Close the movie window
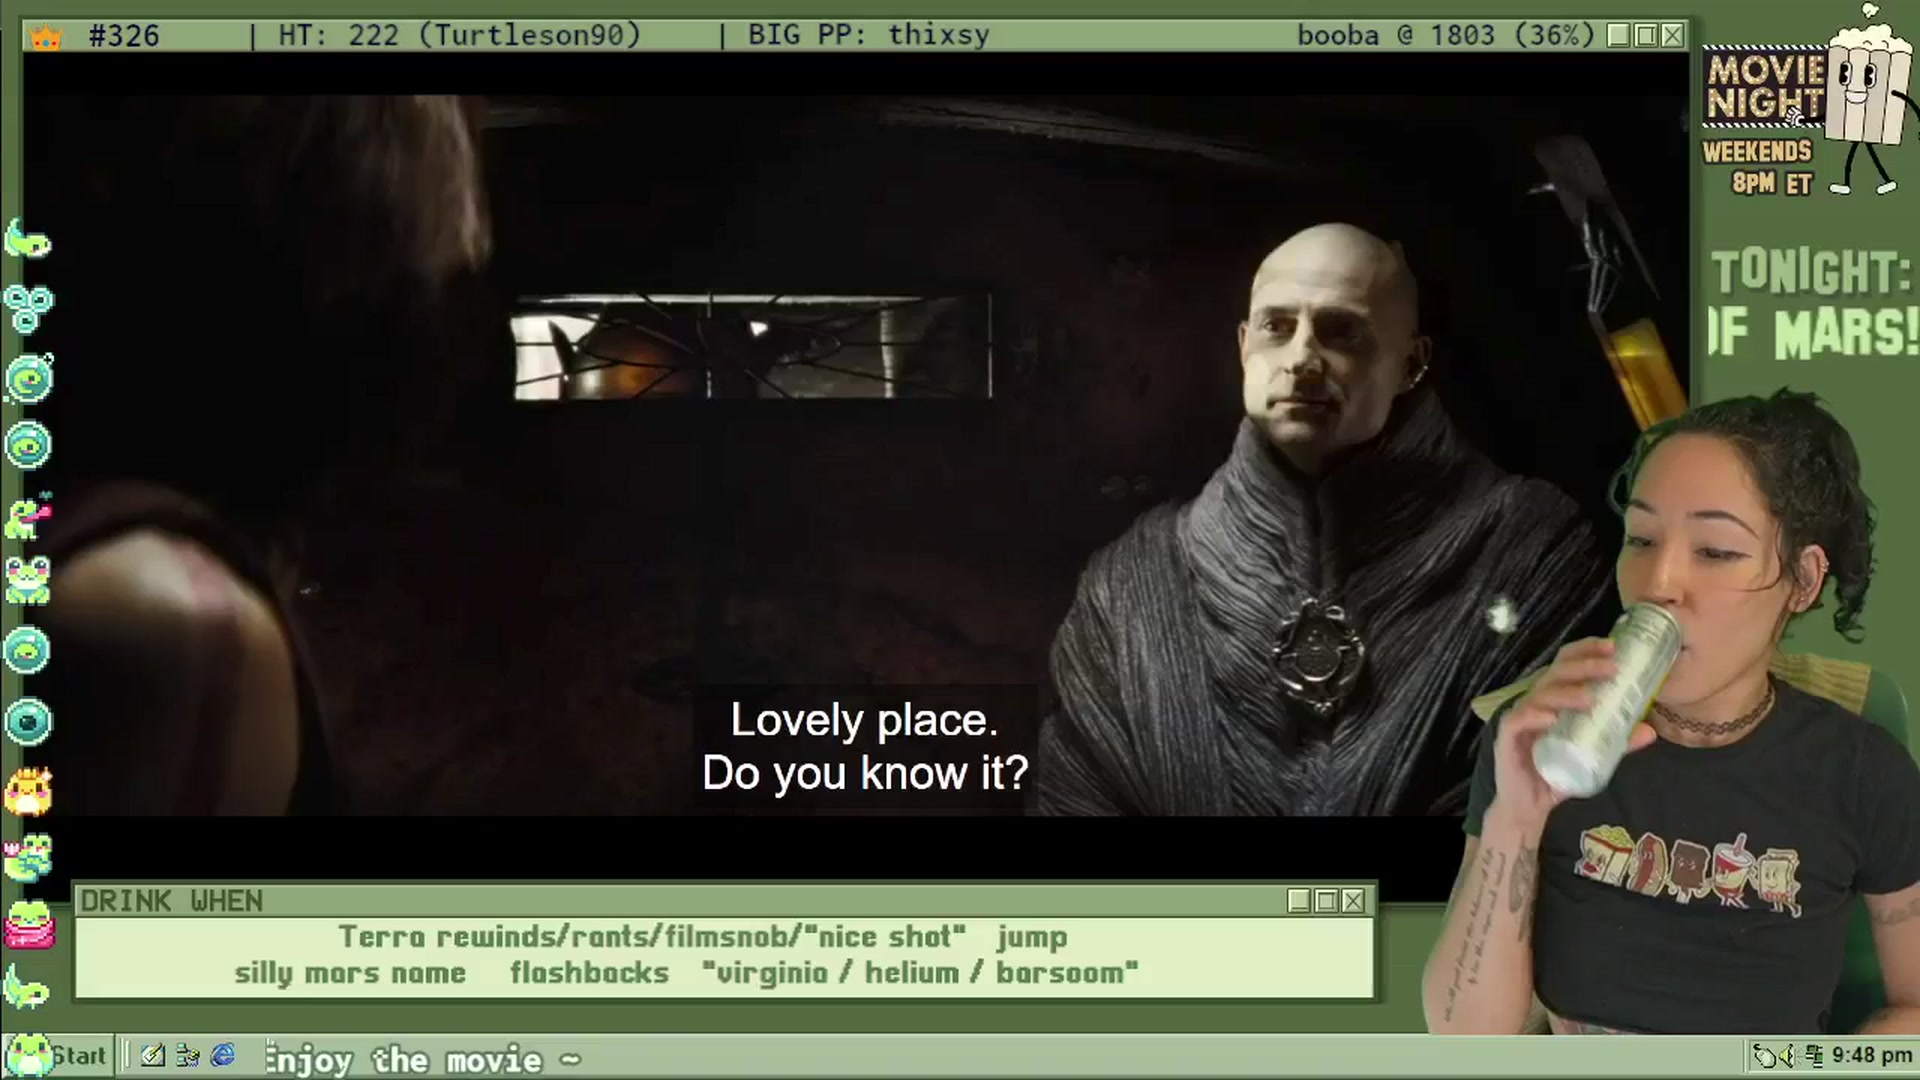The height and width of the screenshot is (1080, 1920). [1673, 36]
